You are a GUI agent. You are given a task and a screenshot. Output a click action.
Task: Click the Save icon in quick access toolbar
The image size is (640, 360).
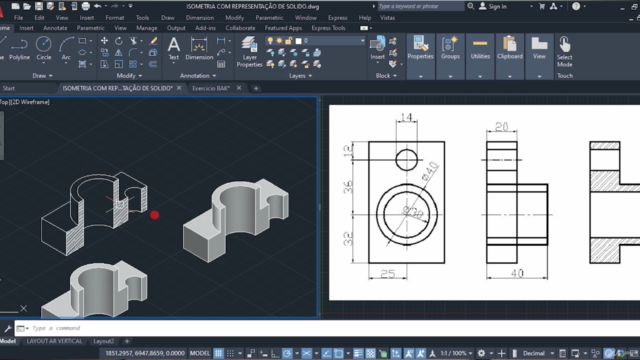coord(39,6)
